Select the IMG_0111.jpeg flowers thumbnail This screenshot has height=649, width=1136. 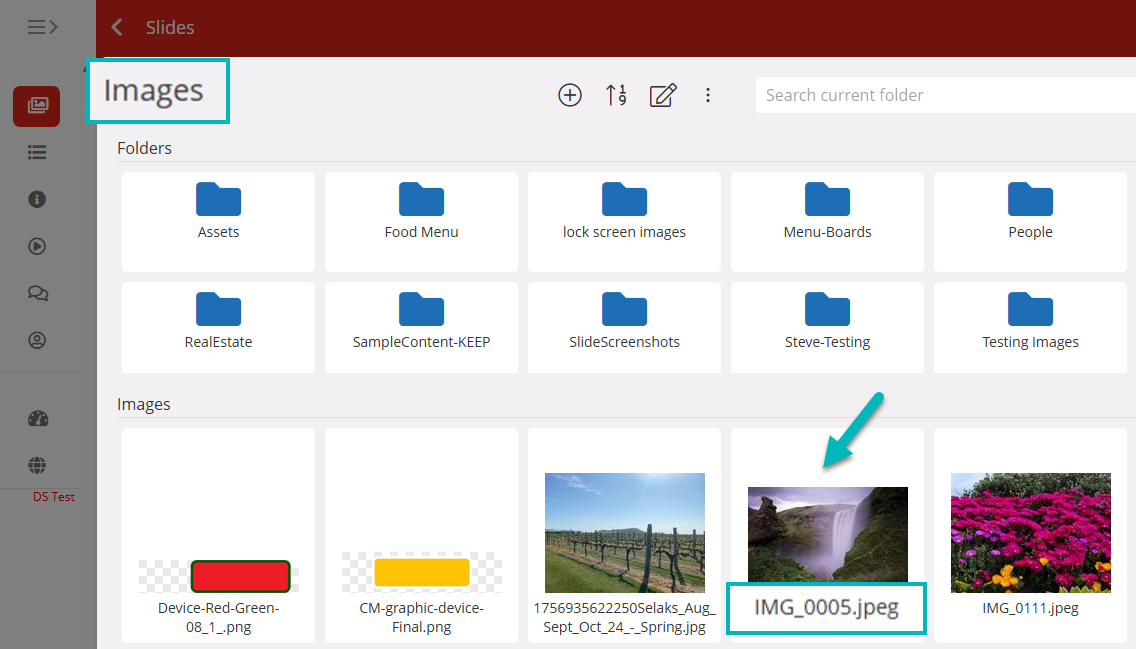pos(1030,533)
